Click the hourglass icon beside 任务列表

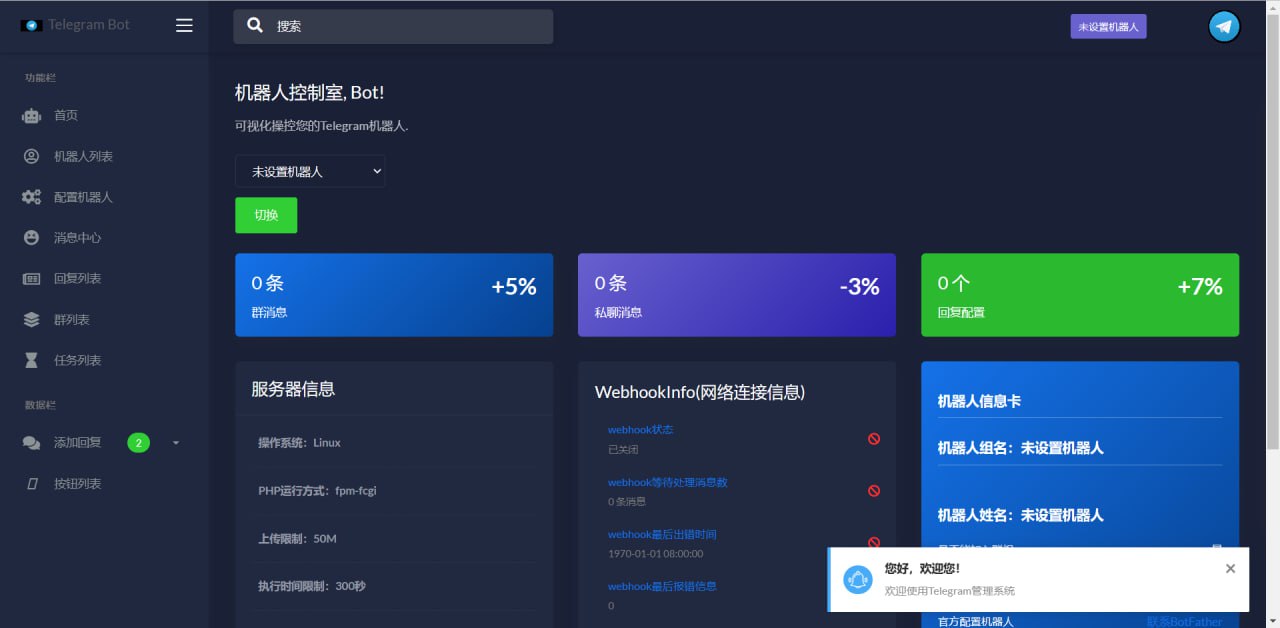click(x=32, y=360)
